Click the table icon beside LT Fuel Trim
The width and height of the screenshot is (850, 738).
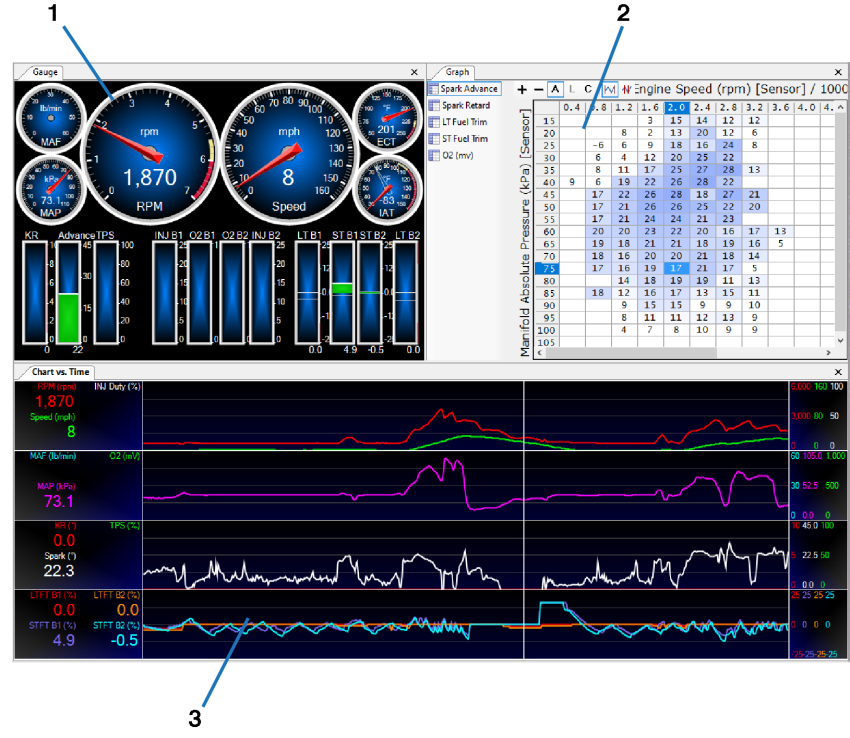tap(434, 122)
